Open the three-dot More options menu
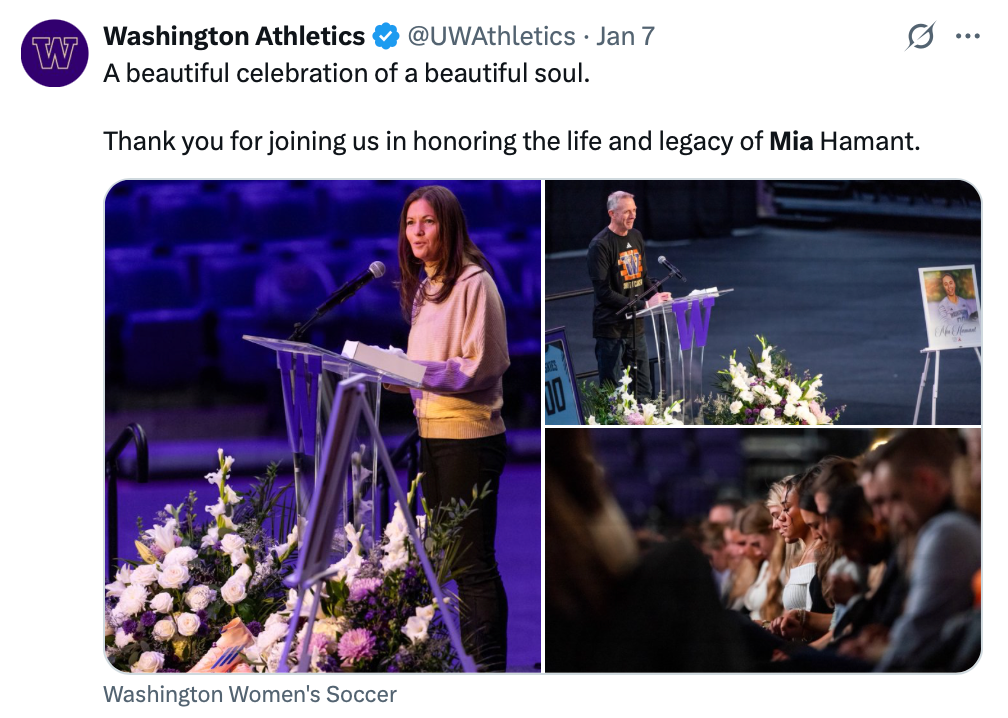Screen dimensions: 1008x718 click(x=967, y=37)
